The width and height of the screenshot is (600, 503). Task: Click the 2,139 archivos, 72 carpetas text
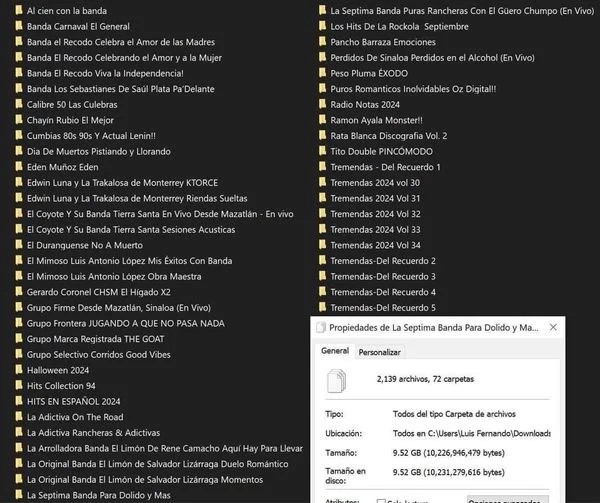[425, 379]
